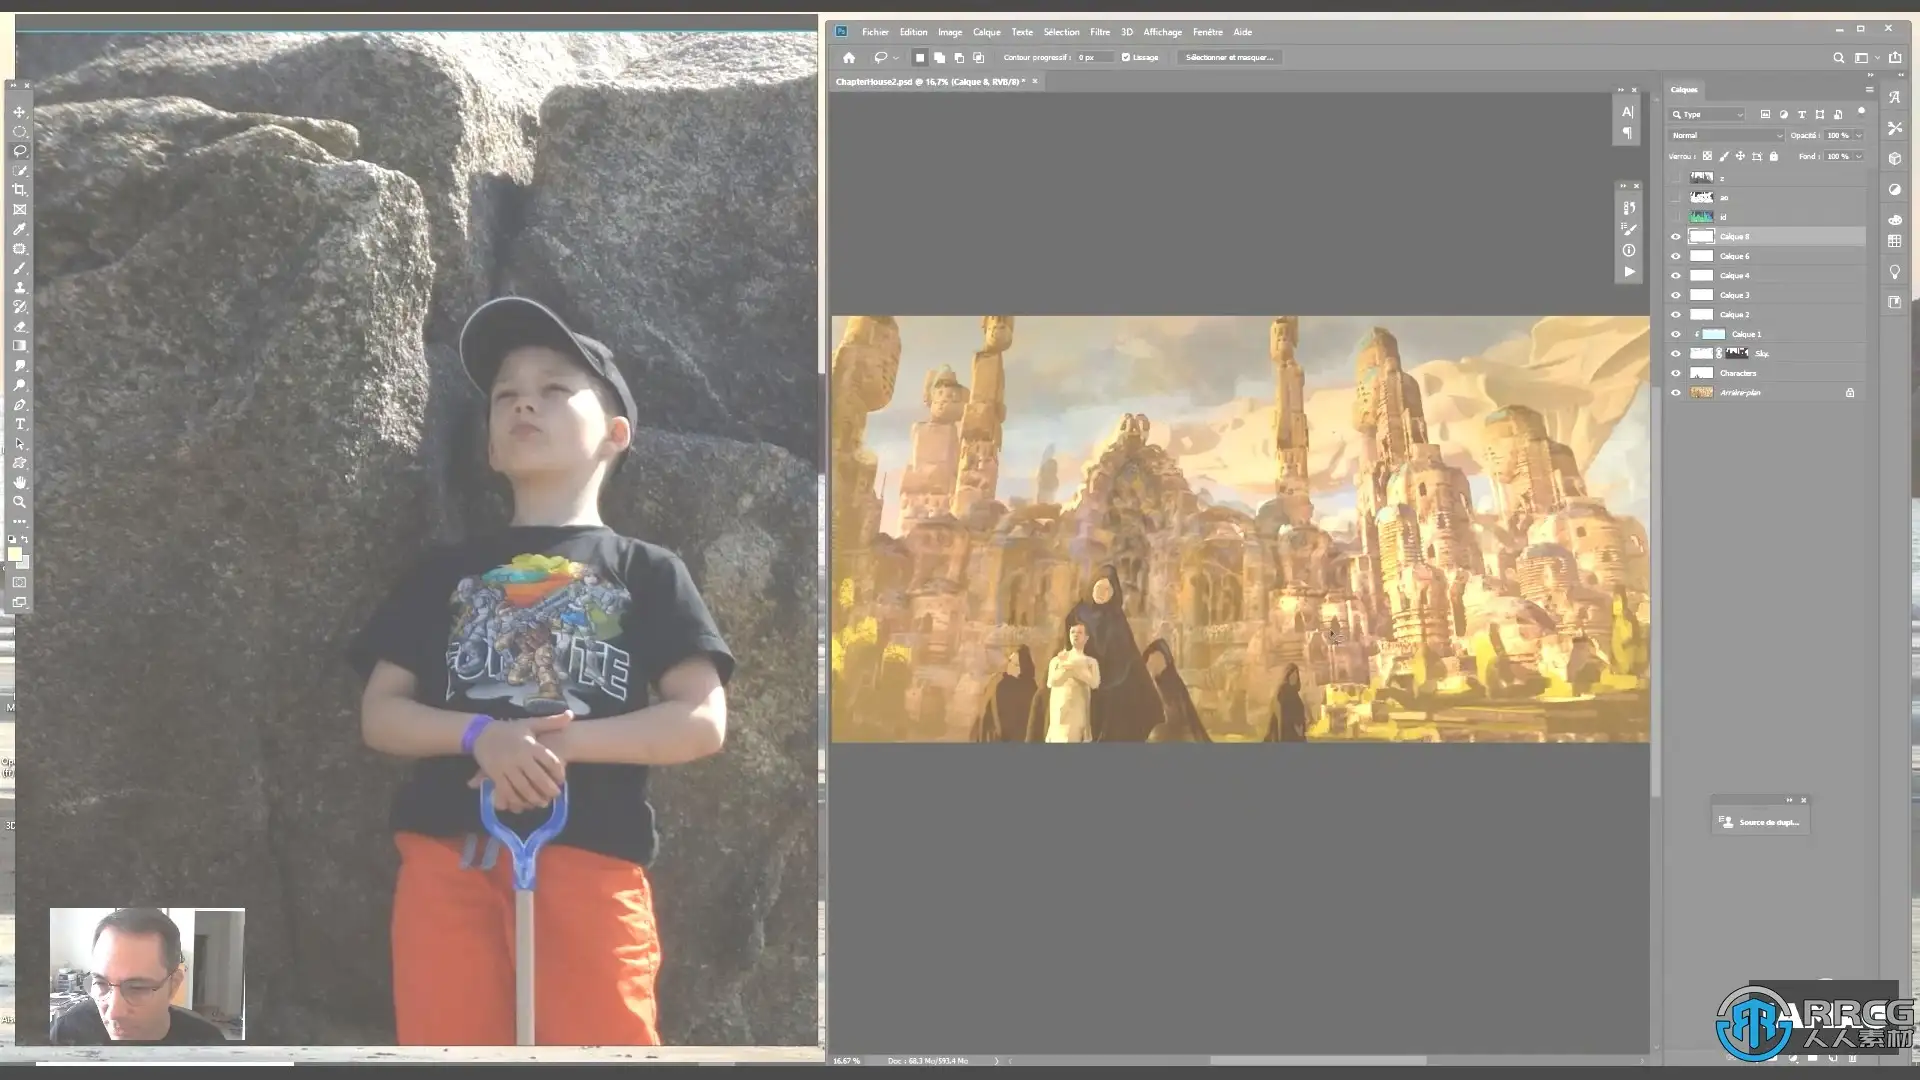Open the Calque menu

[x=986, y=32]
